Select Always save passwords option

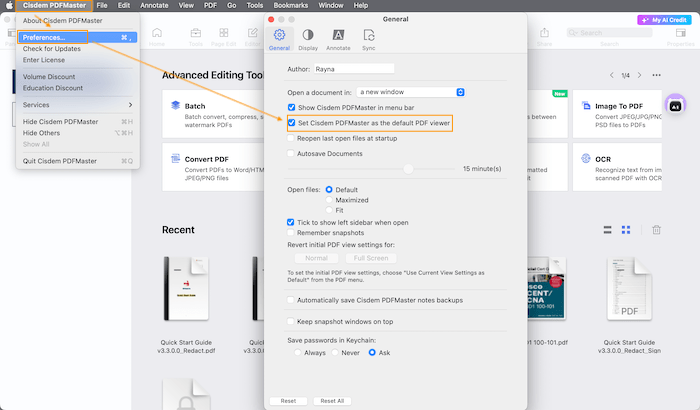click(x=298, y=353)
